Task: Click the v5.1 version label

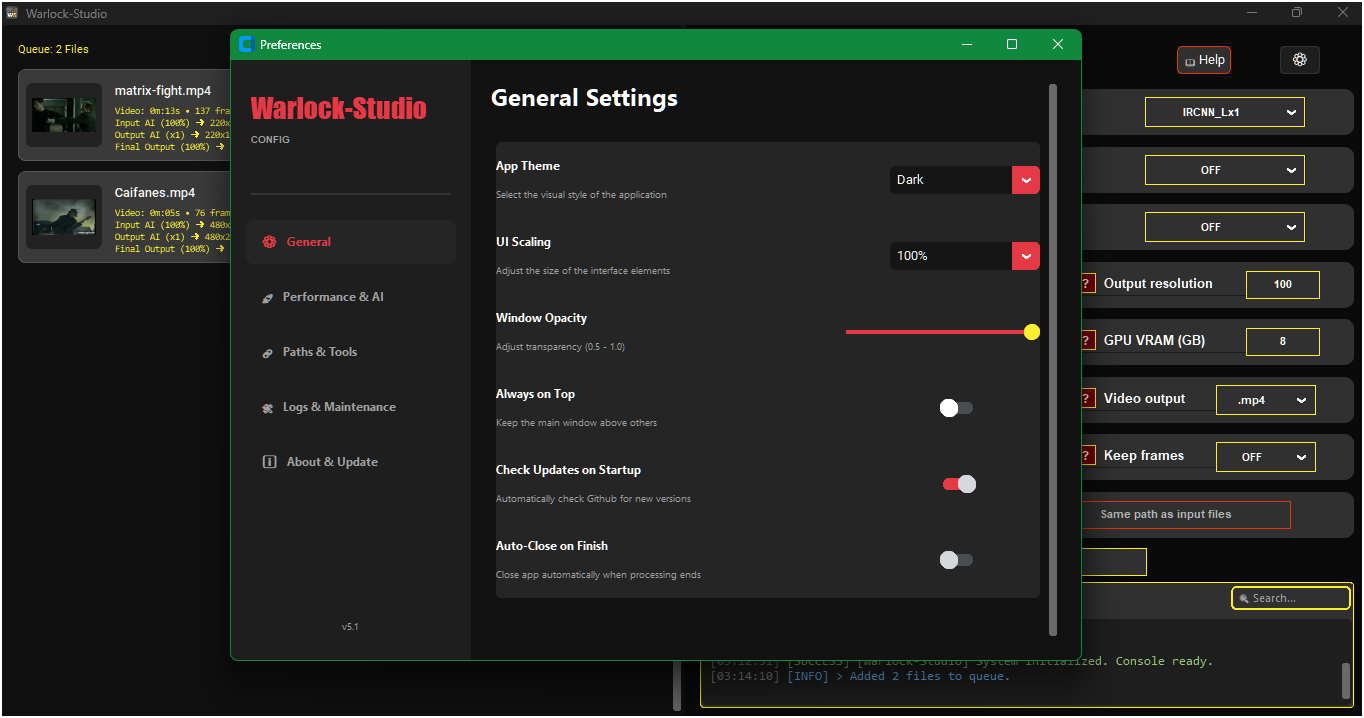Action: point(350,627)
